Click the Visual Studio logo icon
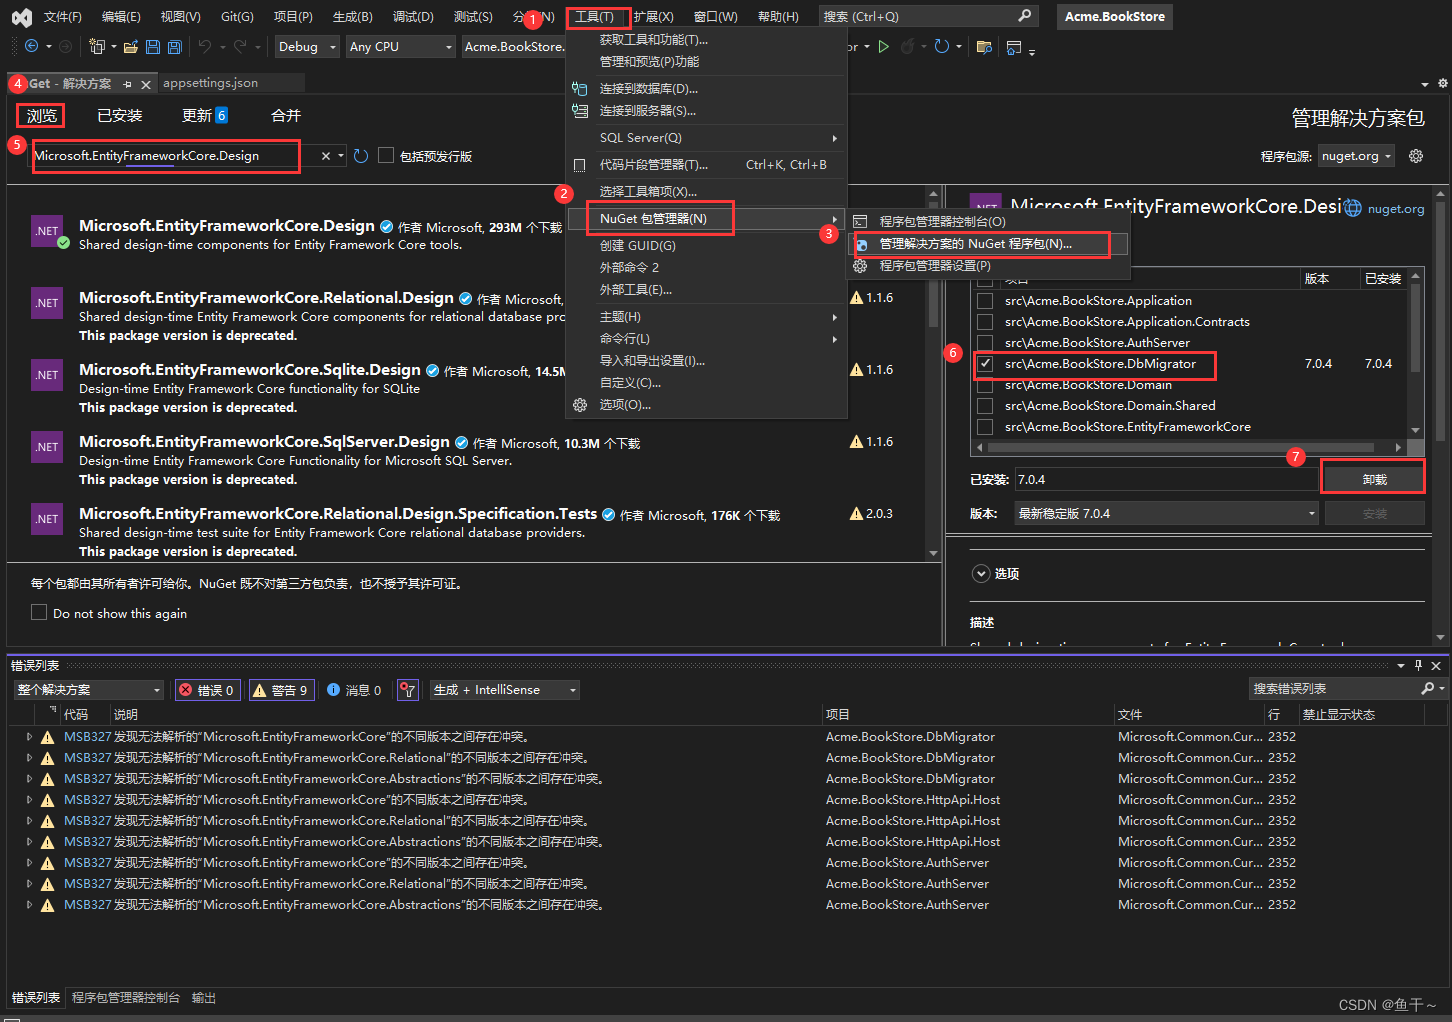The width and height of the screenshot is (1452, 1022). (21, 17)
